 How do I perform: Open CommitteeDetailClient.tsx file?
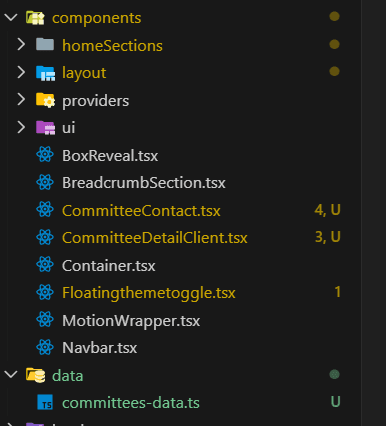155,238
